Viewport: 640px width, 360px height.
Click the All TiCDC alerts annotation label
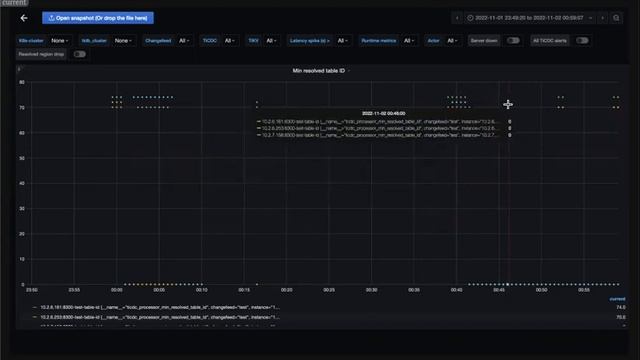click(x=549, y=41)
